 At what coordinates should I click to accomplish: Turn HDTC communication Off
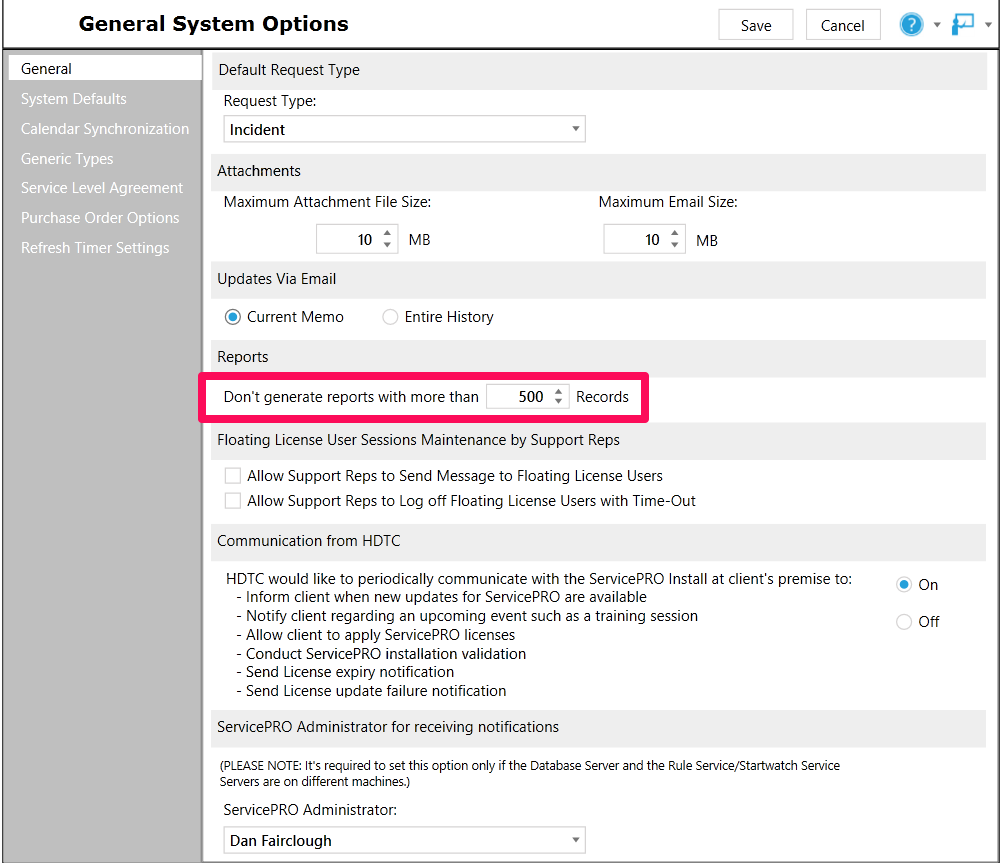[x=903, y=622]
